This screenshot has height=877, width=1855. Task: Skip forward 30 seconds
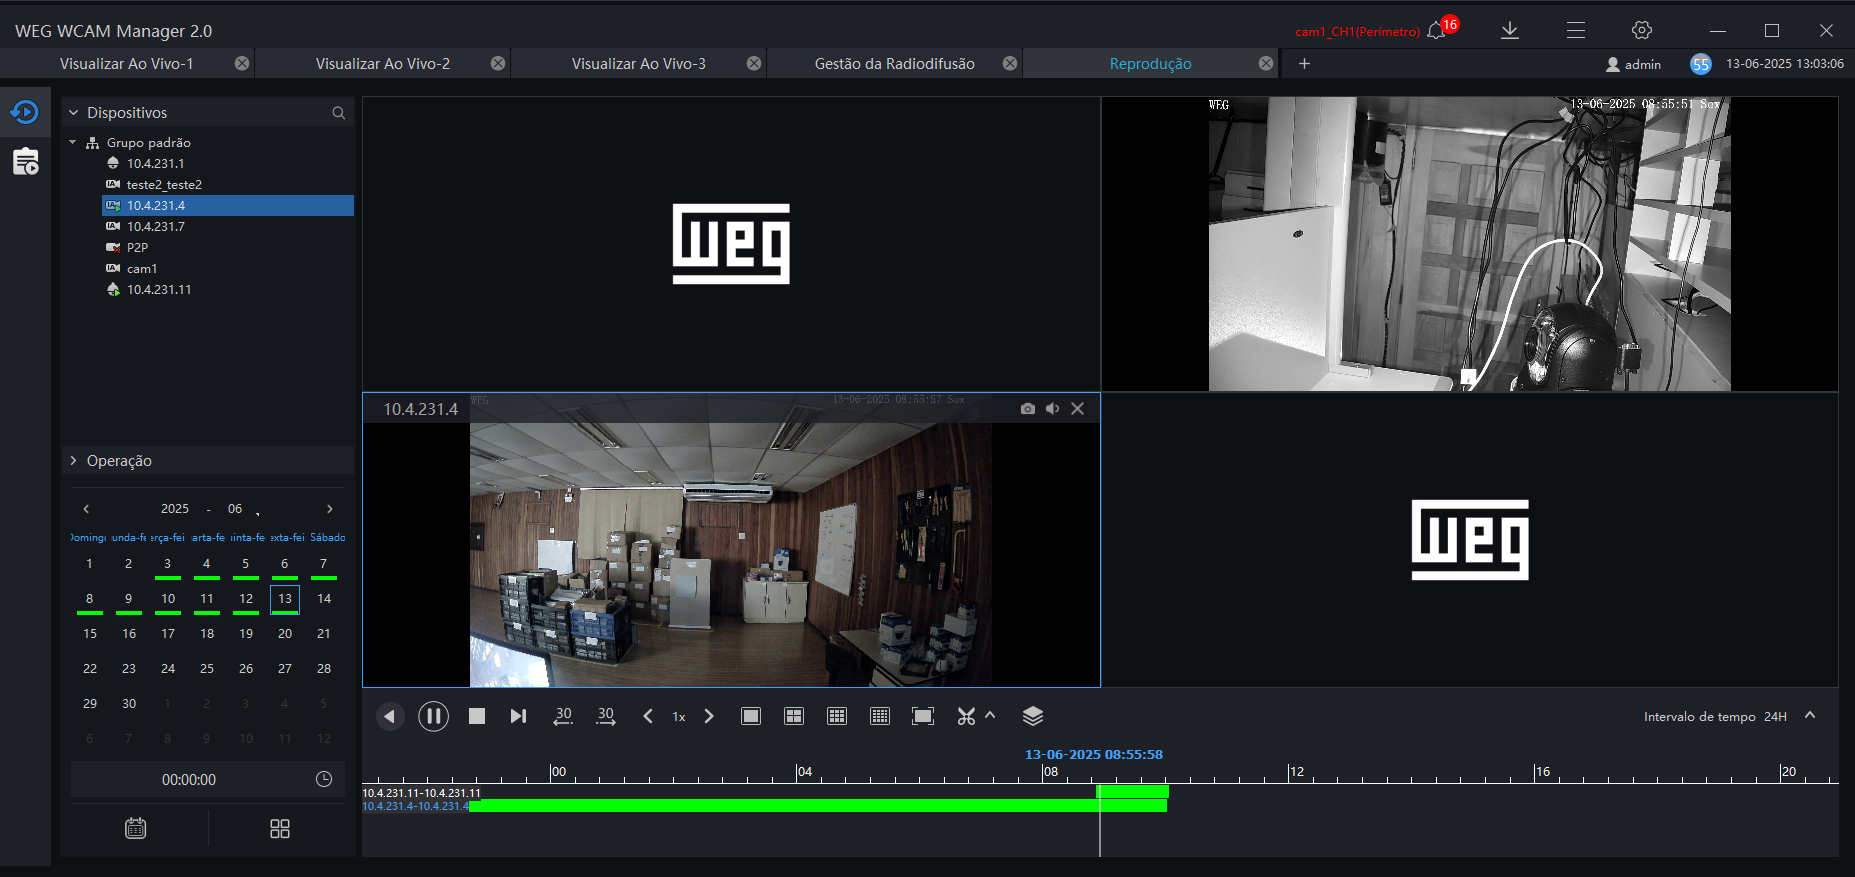pyautogui.click(x=606, y=716)
